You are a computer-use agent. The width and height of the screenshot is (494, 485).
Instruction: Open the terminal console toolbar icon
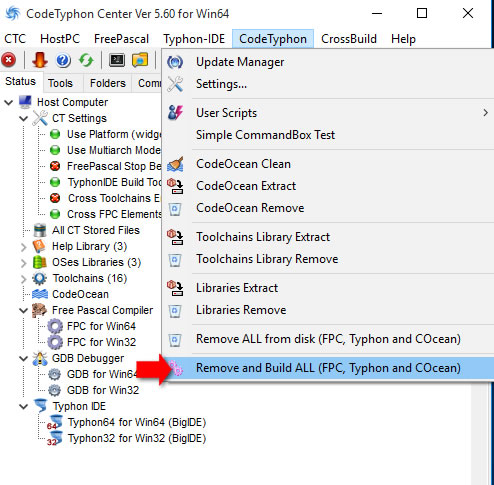pos(117,60)
